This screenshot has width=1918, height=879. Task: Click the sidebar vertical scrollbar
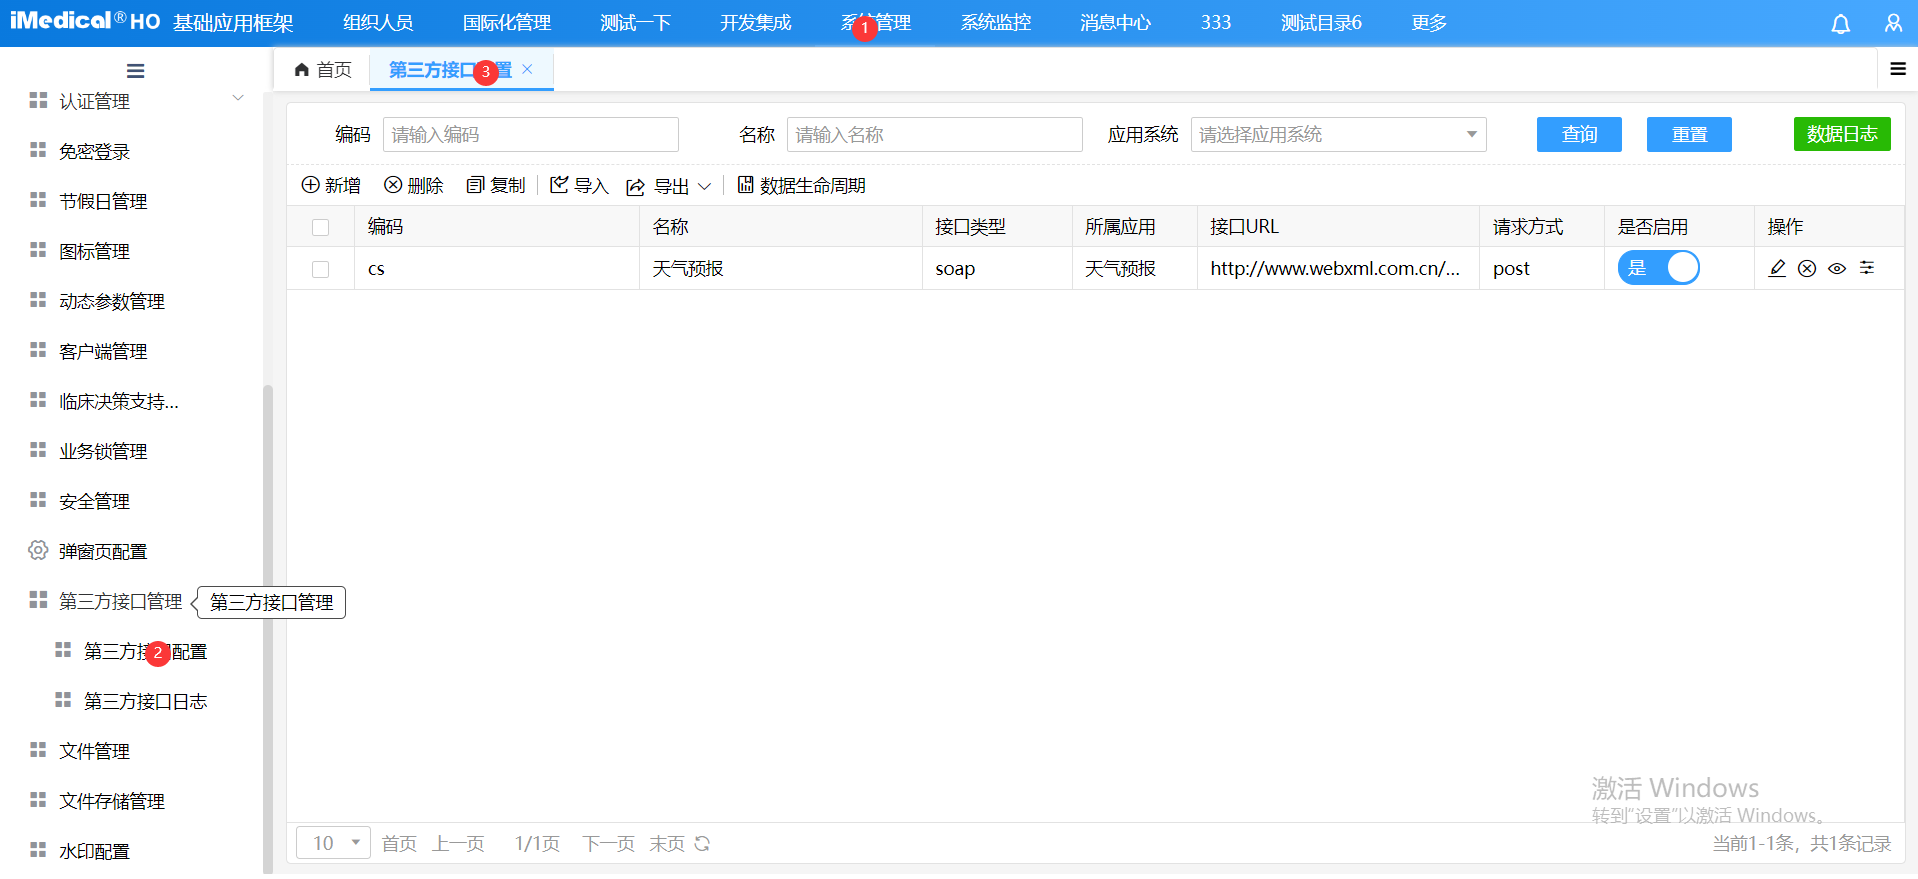(x=267, y=628)
